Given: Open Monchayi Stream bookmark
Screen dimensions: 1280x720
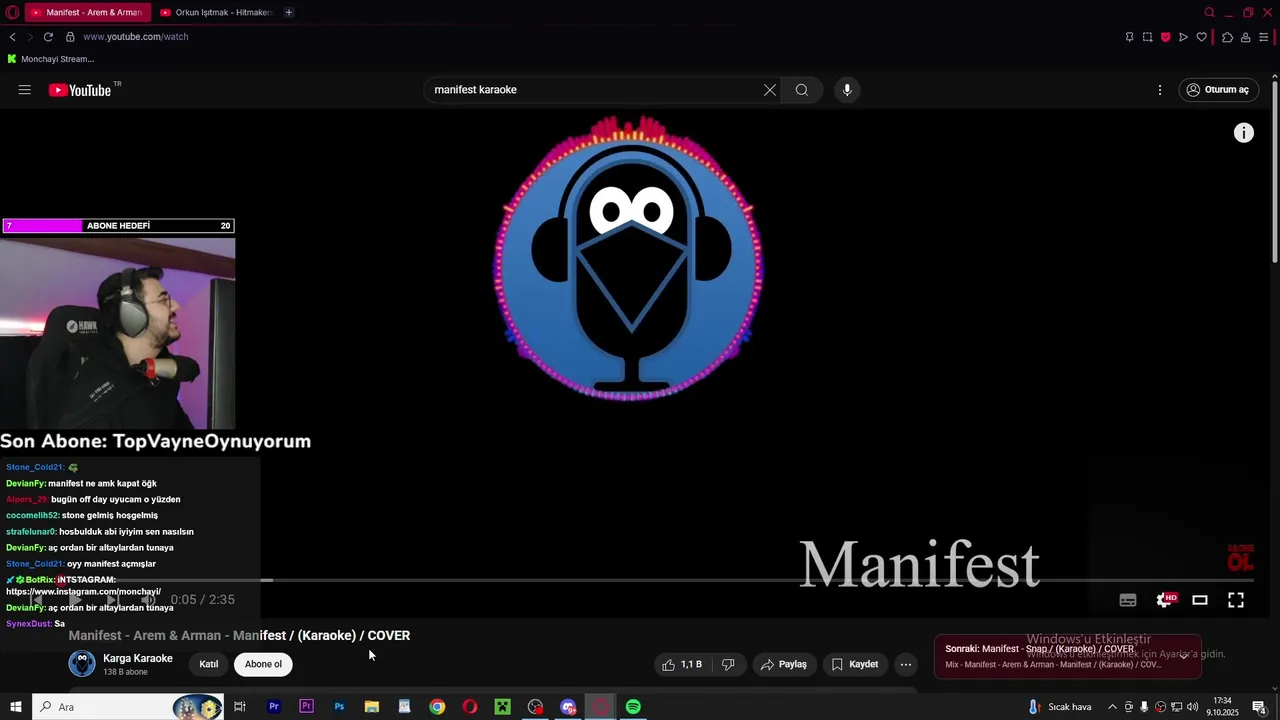Looking at the screenshot, I should click(x=50, y=59).
